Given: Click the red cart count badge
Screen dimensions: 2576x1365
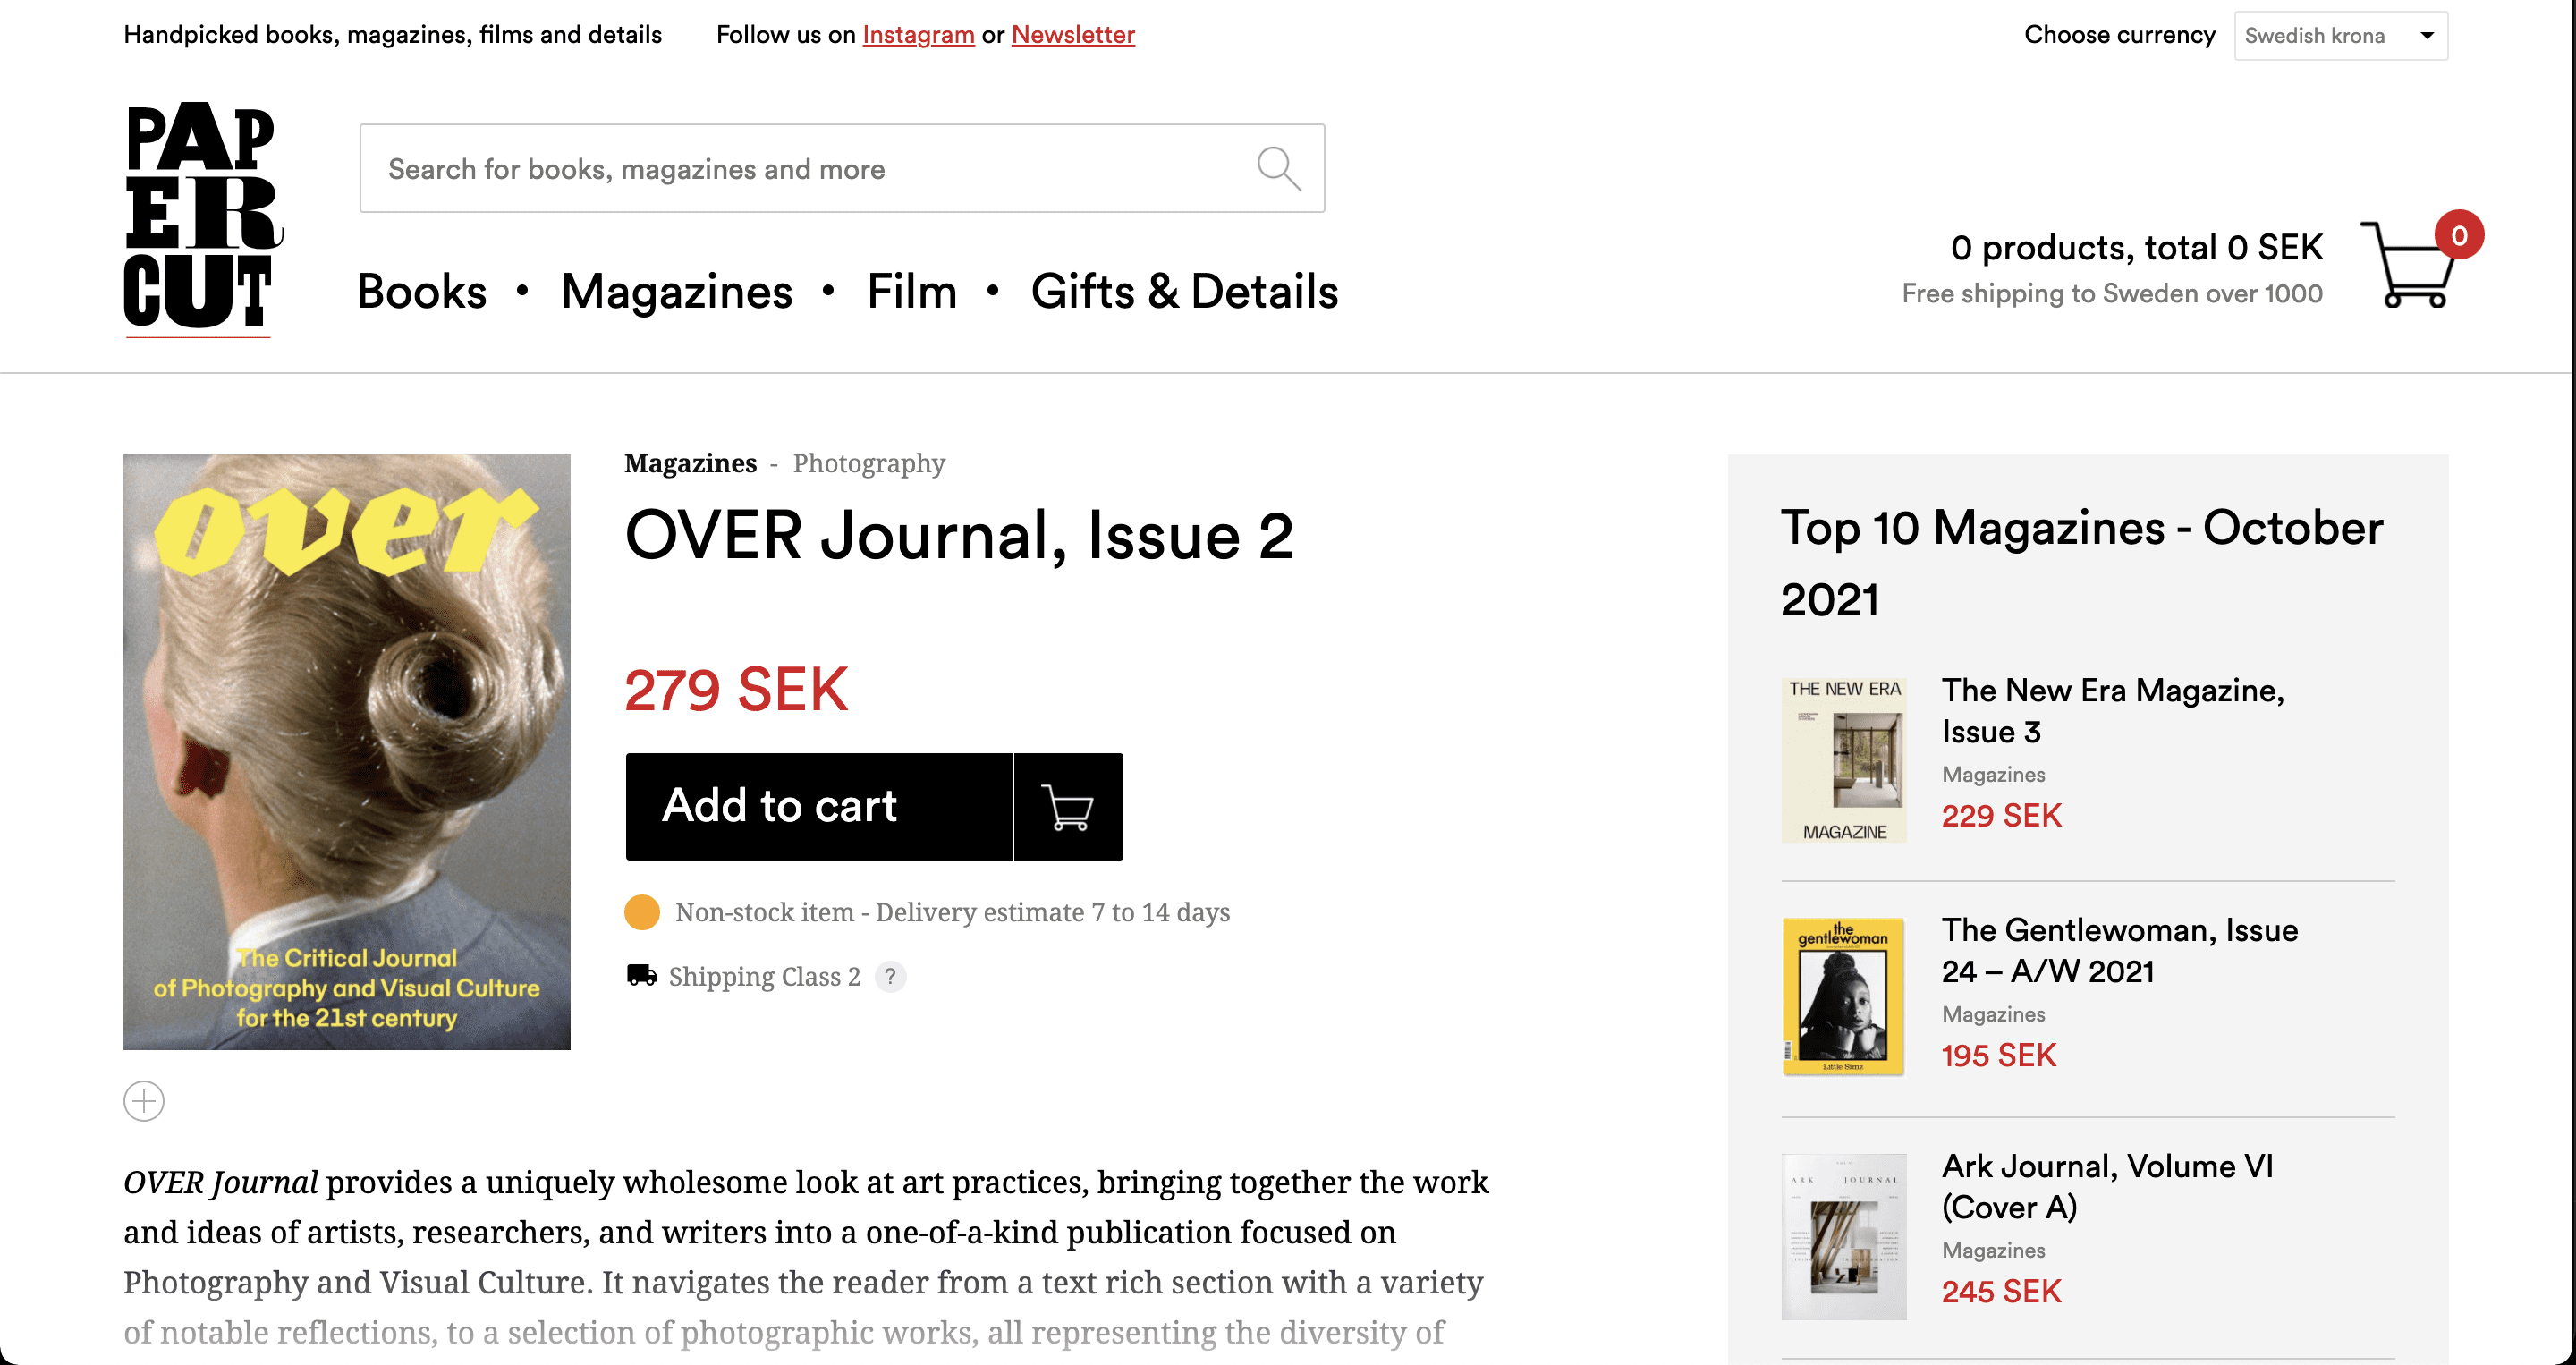Looking at the screenshot, I should (2458, 236).
